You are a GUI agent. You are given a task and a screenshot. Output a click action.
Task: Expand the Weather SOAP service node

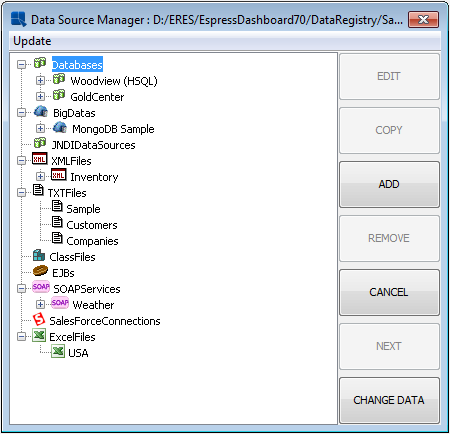tap(40, 304)
